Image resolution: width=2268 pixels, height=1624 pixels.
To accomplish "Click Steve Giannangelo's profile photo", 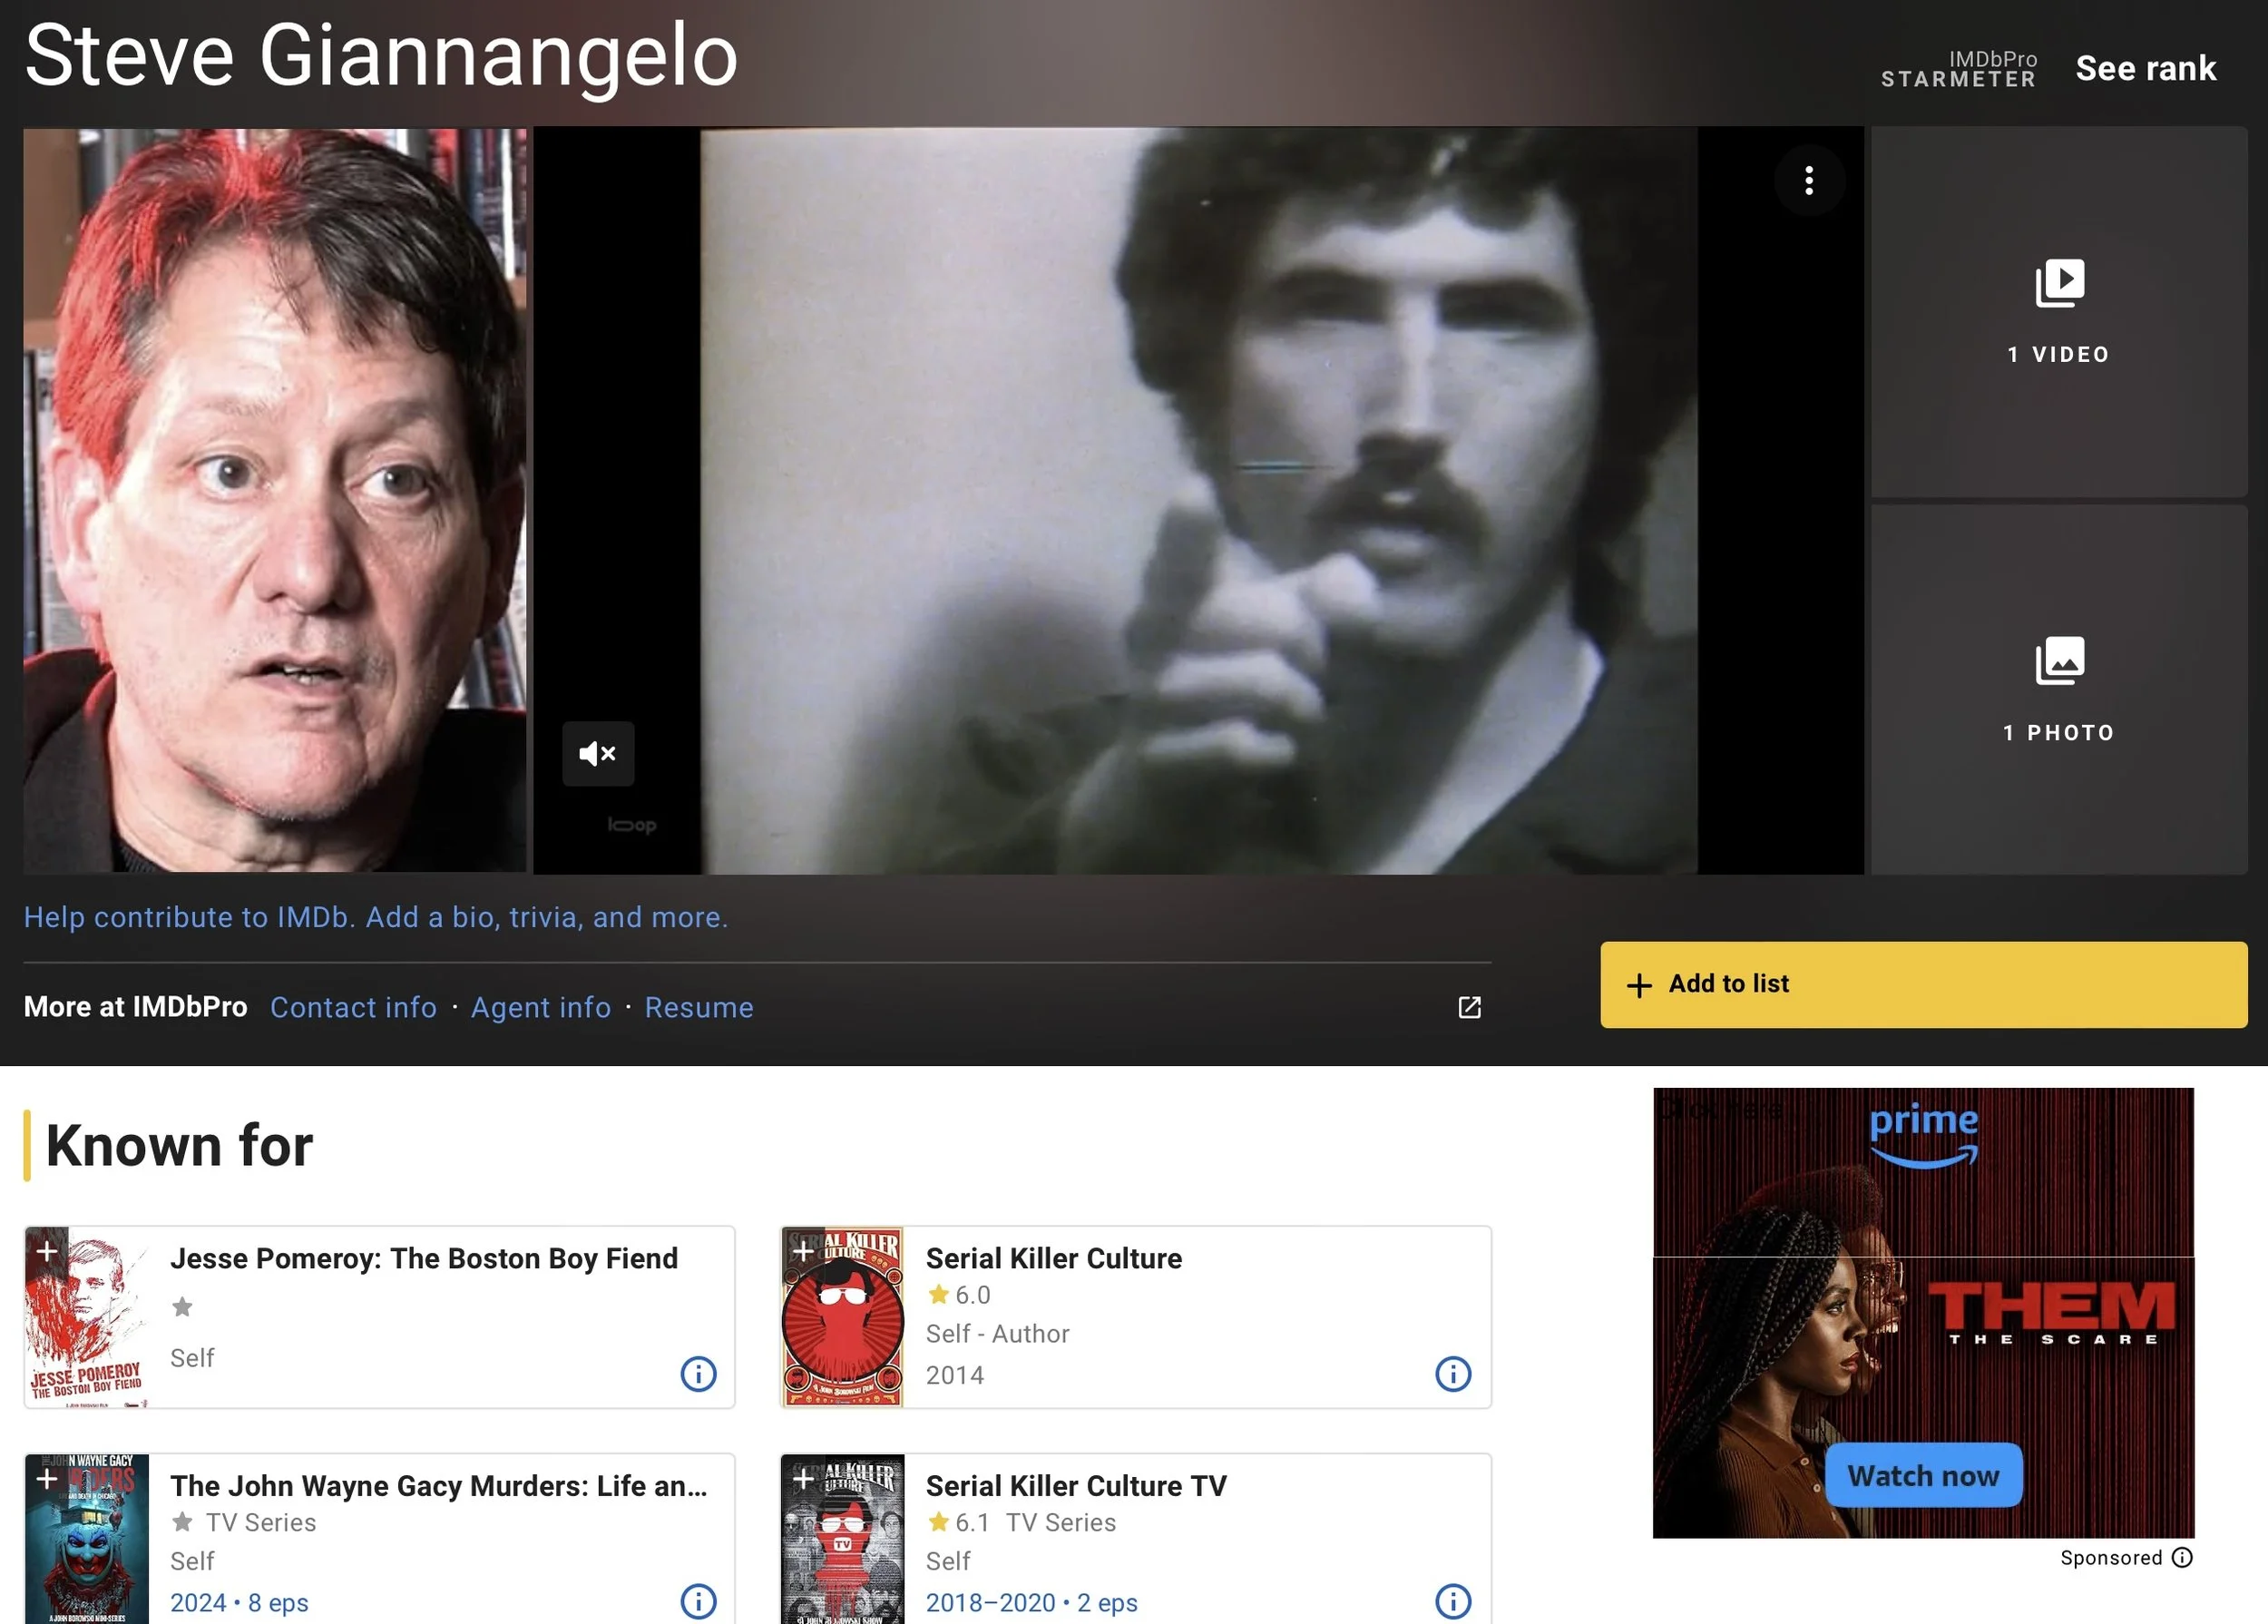I will (x=274, y=500).
